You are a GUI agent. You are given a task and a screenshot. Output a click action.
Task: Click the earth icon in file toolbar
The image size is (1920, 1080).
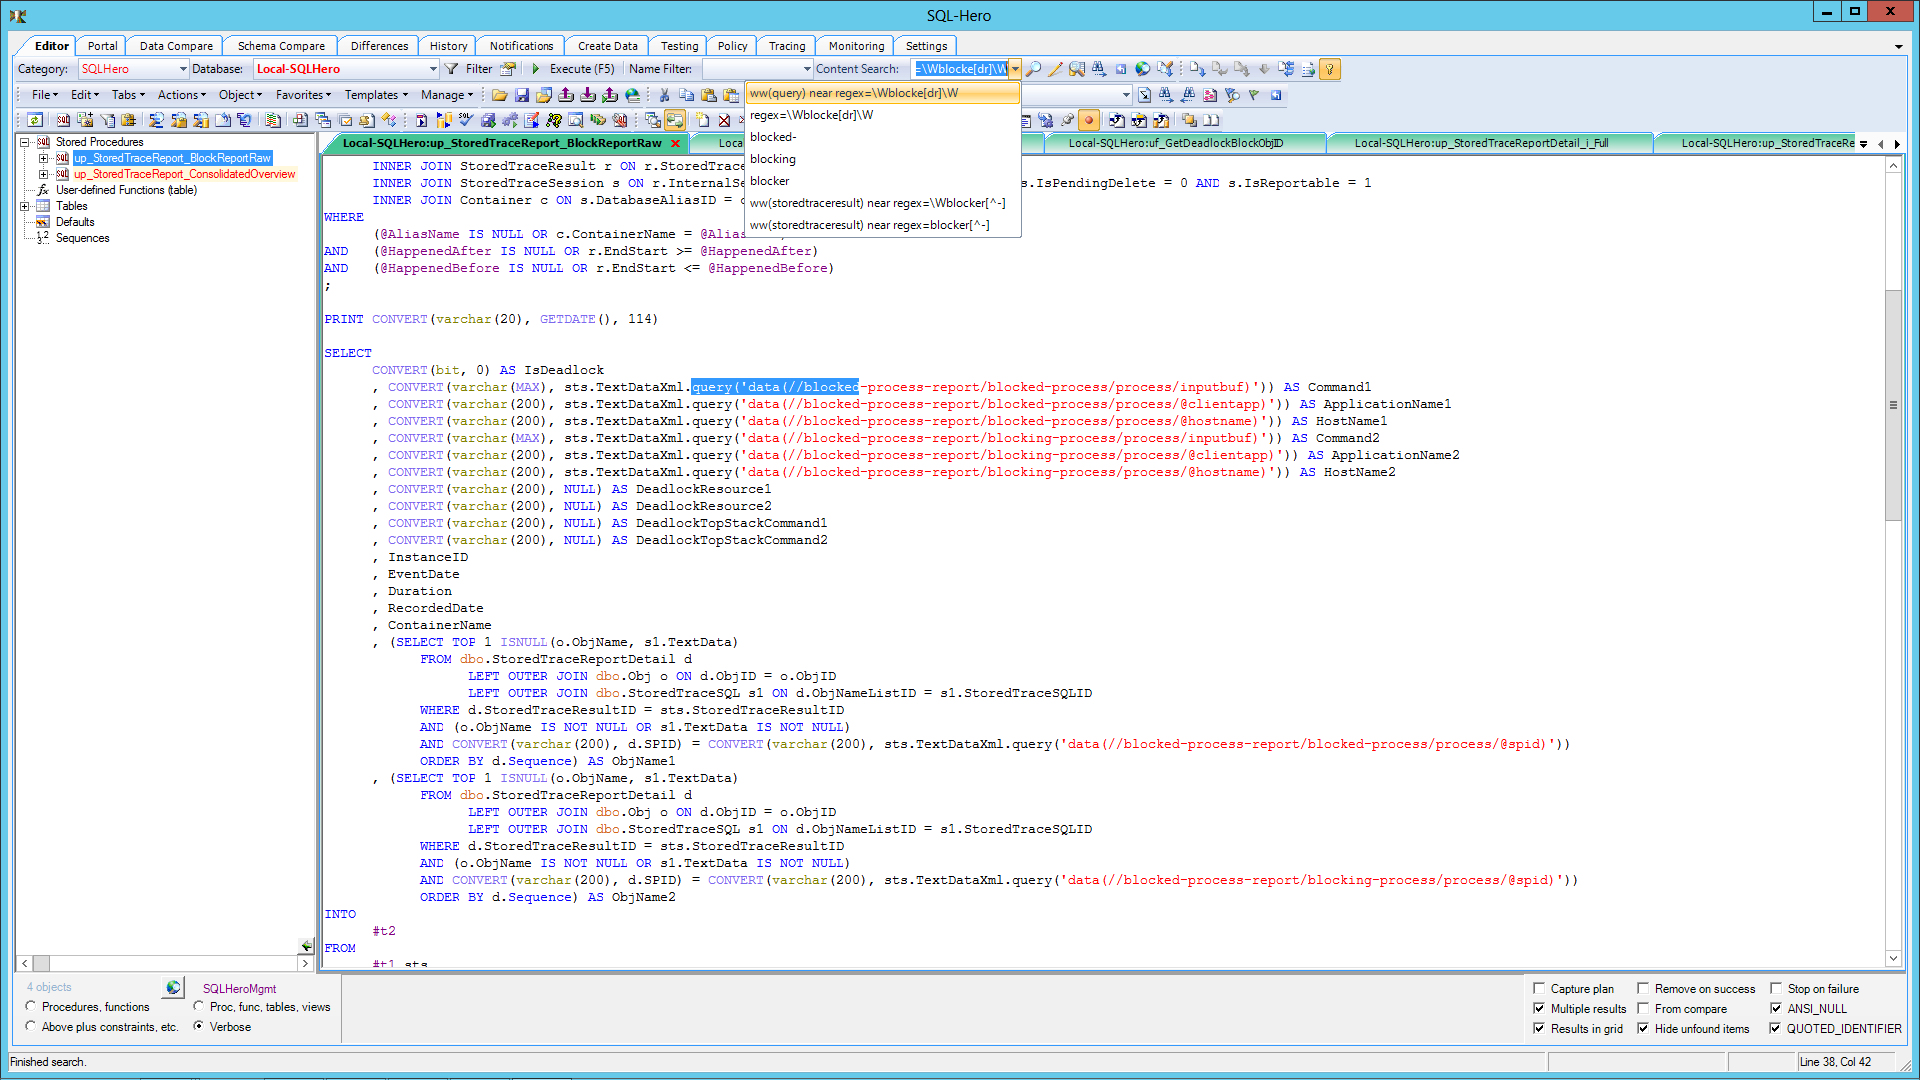coord(632,95)
